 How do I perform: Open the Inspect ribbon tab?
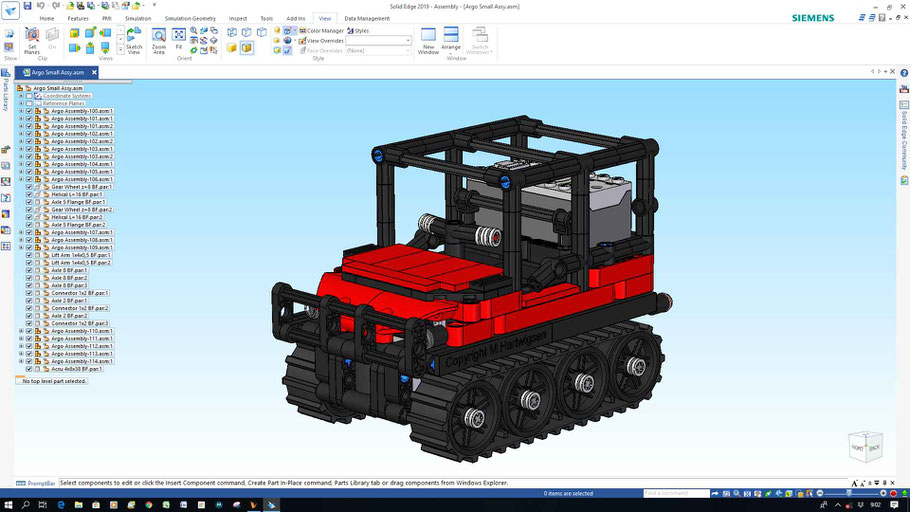coord(237,19)
